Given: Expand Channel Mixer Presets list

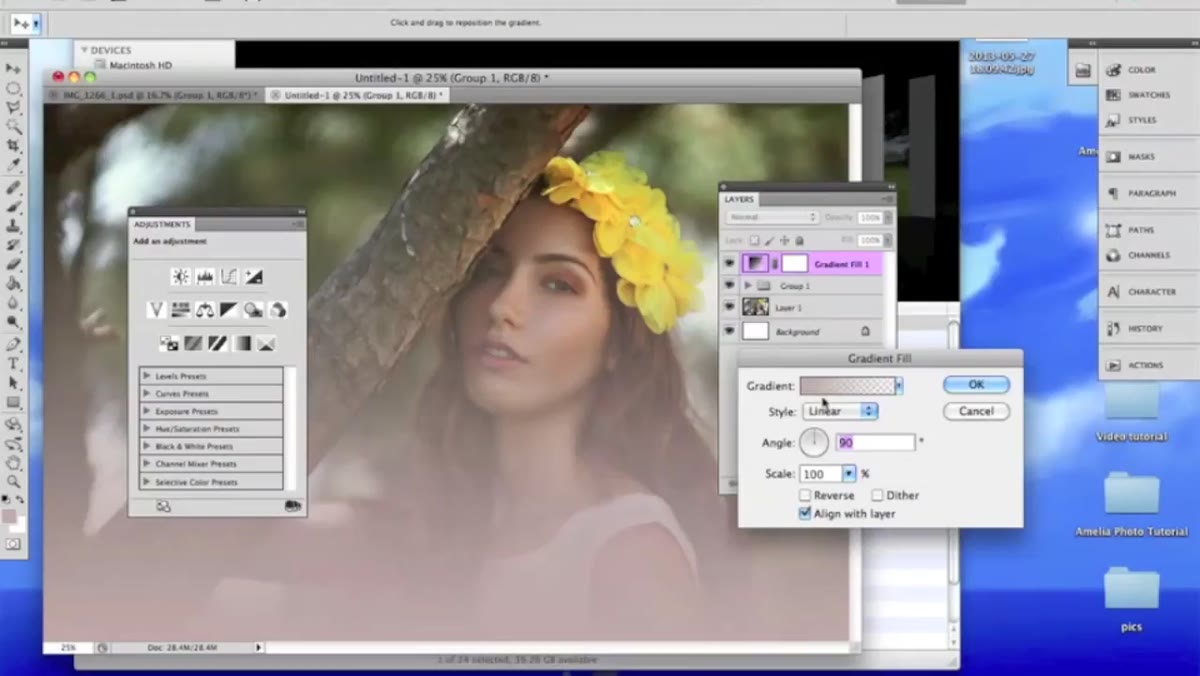Looking at the screenshot, I should point(147,464).
